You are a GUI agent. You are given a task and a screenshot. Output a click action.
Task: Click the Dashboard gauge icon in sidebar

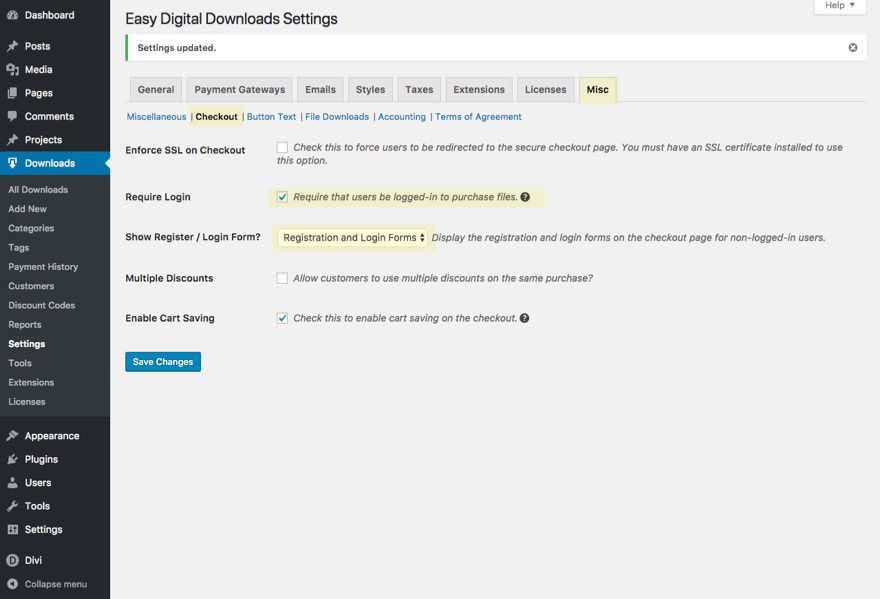[12, 15]
